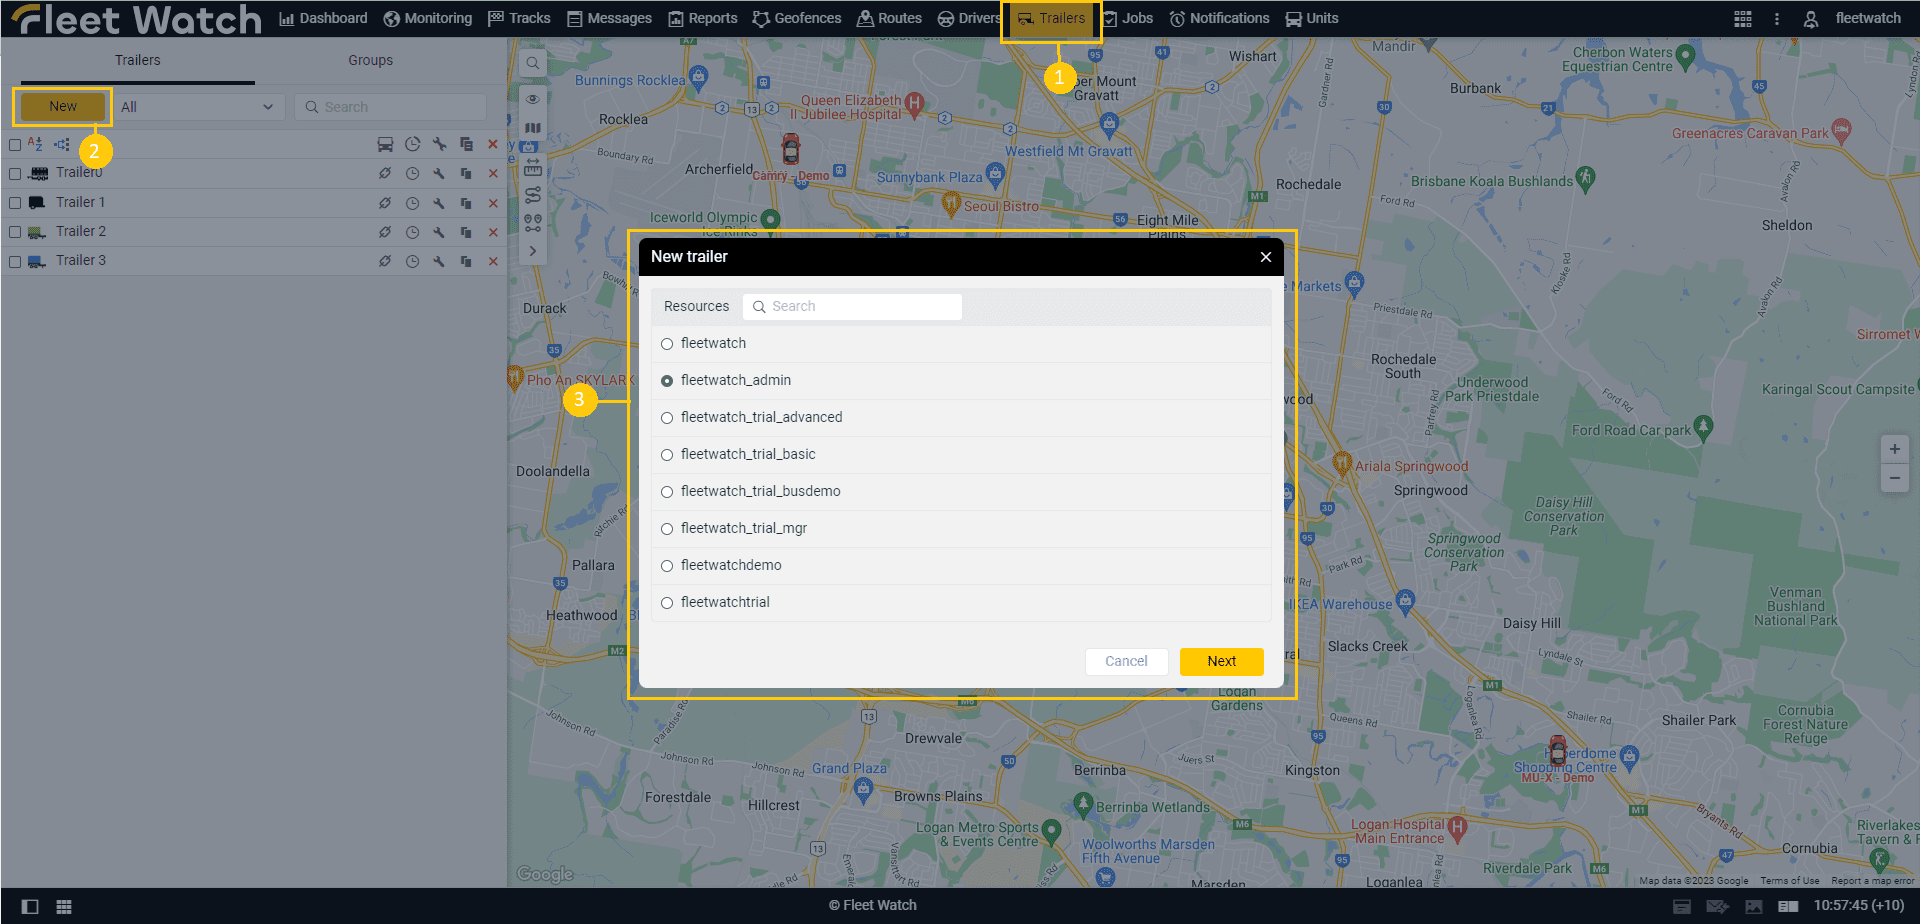Screen dimensions: 1920x924
Task: Tick the checkbox next to Trailer 2
Action: 15,232
